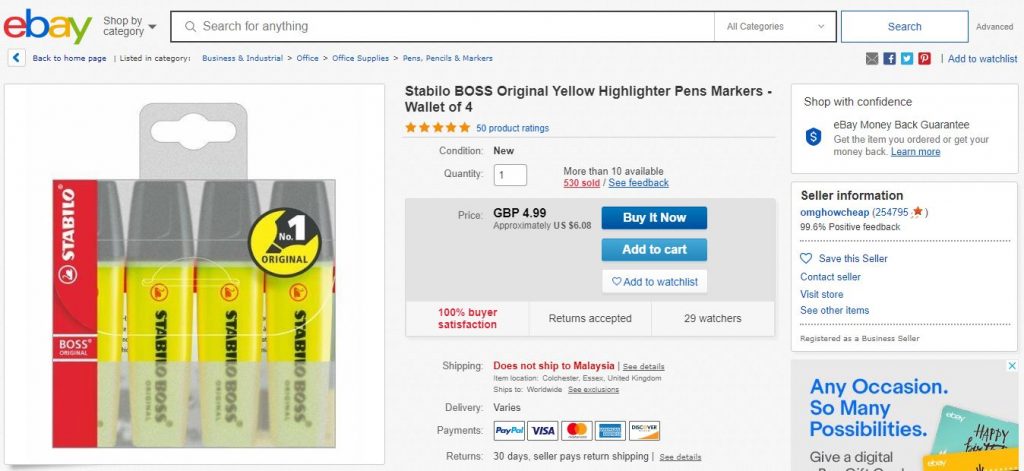This screenshot has height=471, width=1024.
Task: Click the heart icon for Save this Seller
Action: [x=806, y=259]
